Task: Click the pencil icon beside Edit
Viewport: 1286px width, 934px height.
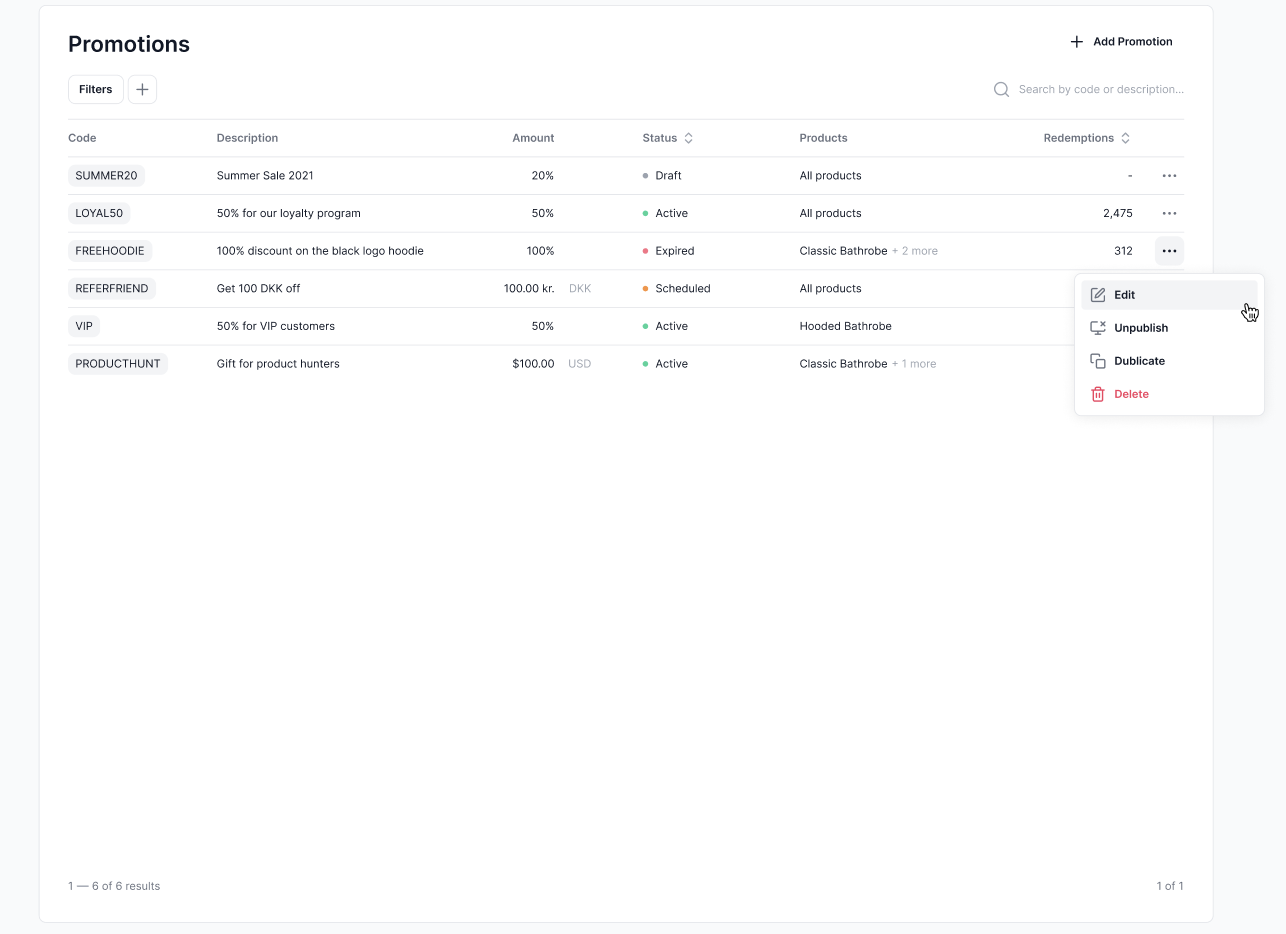Action: click(1098, 295)
